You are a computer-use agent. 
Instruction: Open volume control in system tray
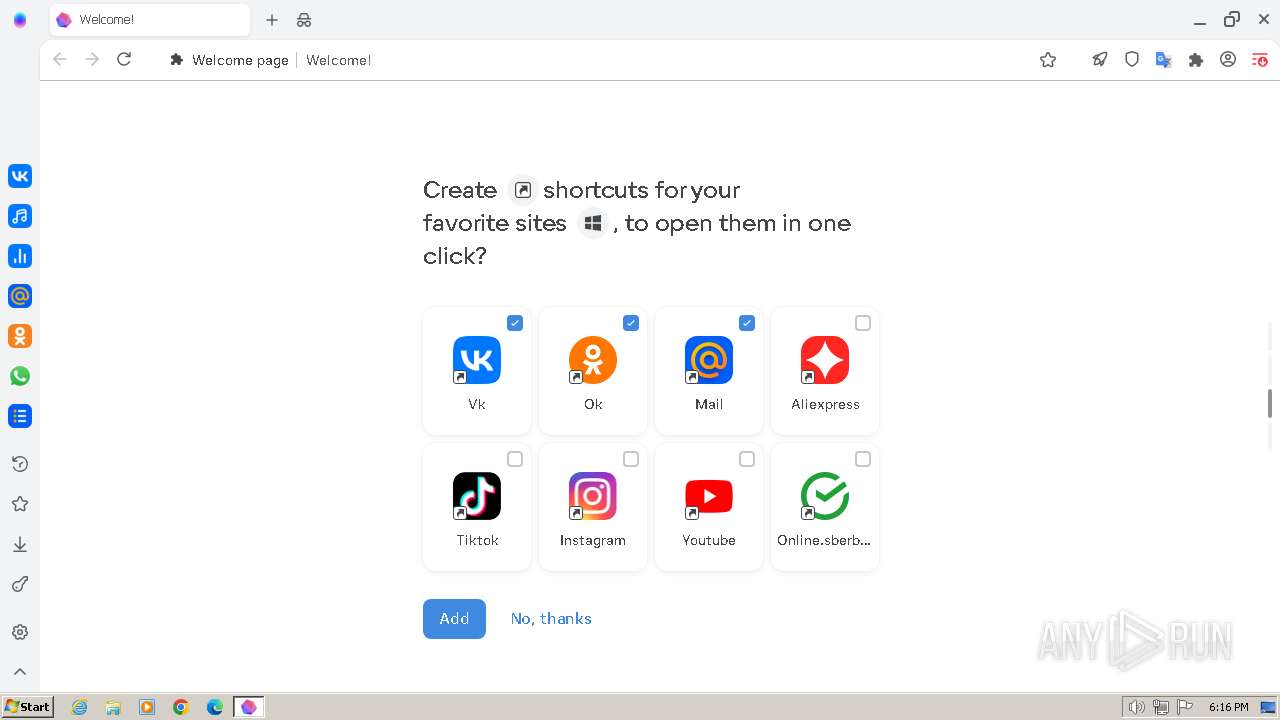click(x=1136, y=707)
